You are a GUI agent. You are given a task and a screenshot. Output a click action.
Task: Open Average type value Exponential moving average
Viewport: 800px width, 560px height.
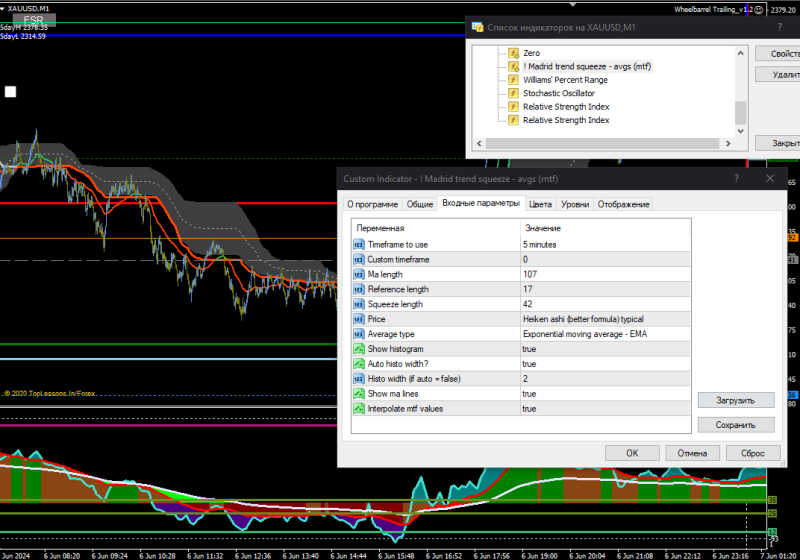pyautogui.click(x=585, y=334)
